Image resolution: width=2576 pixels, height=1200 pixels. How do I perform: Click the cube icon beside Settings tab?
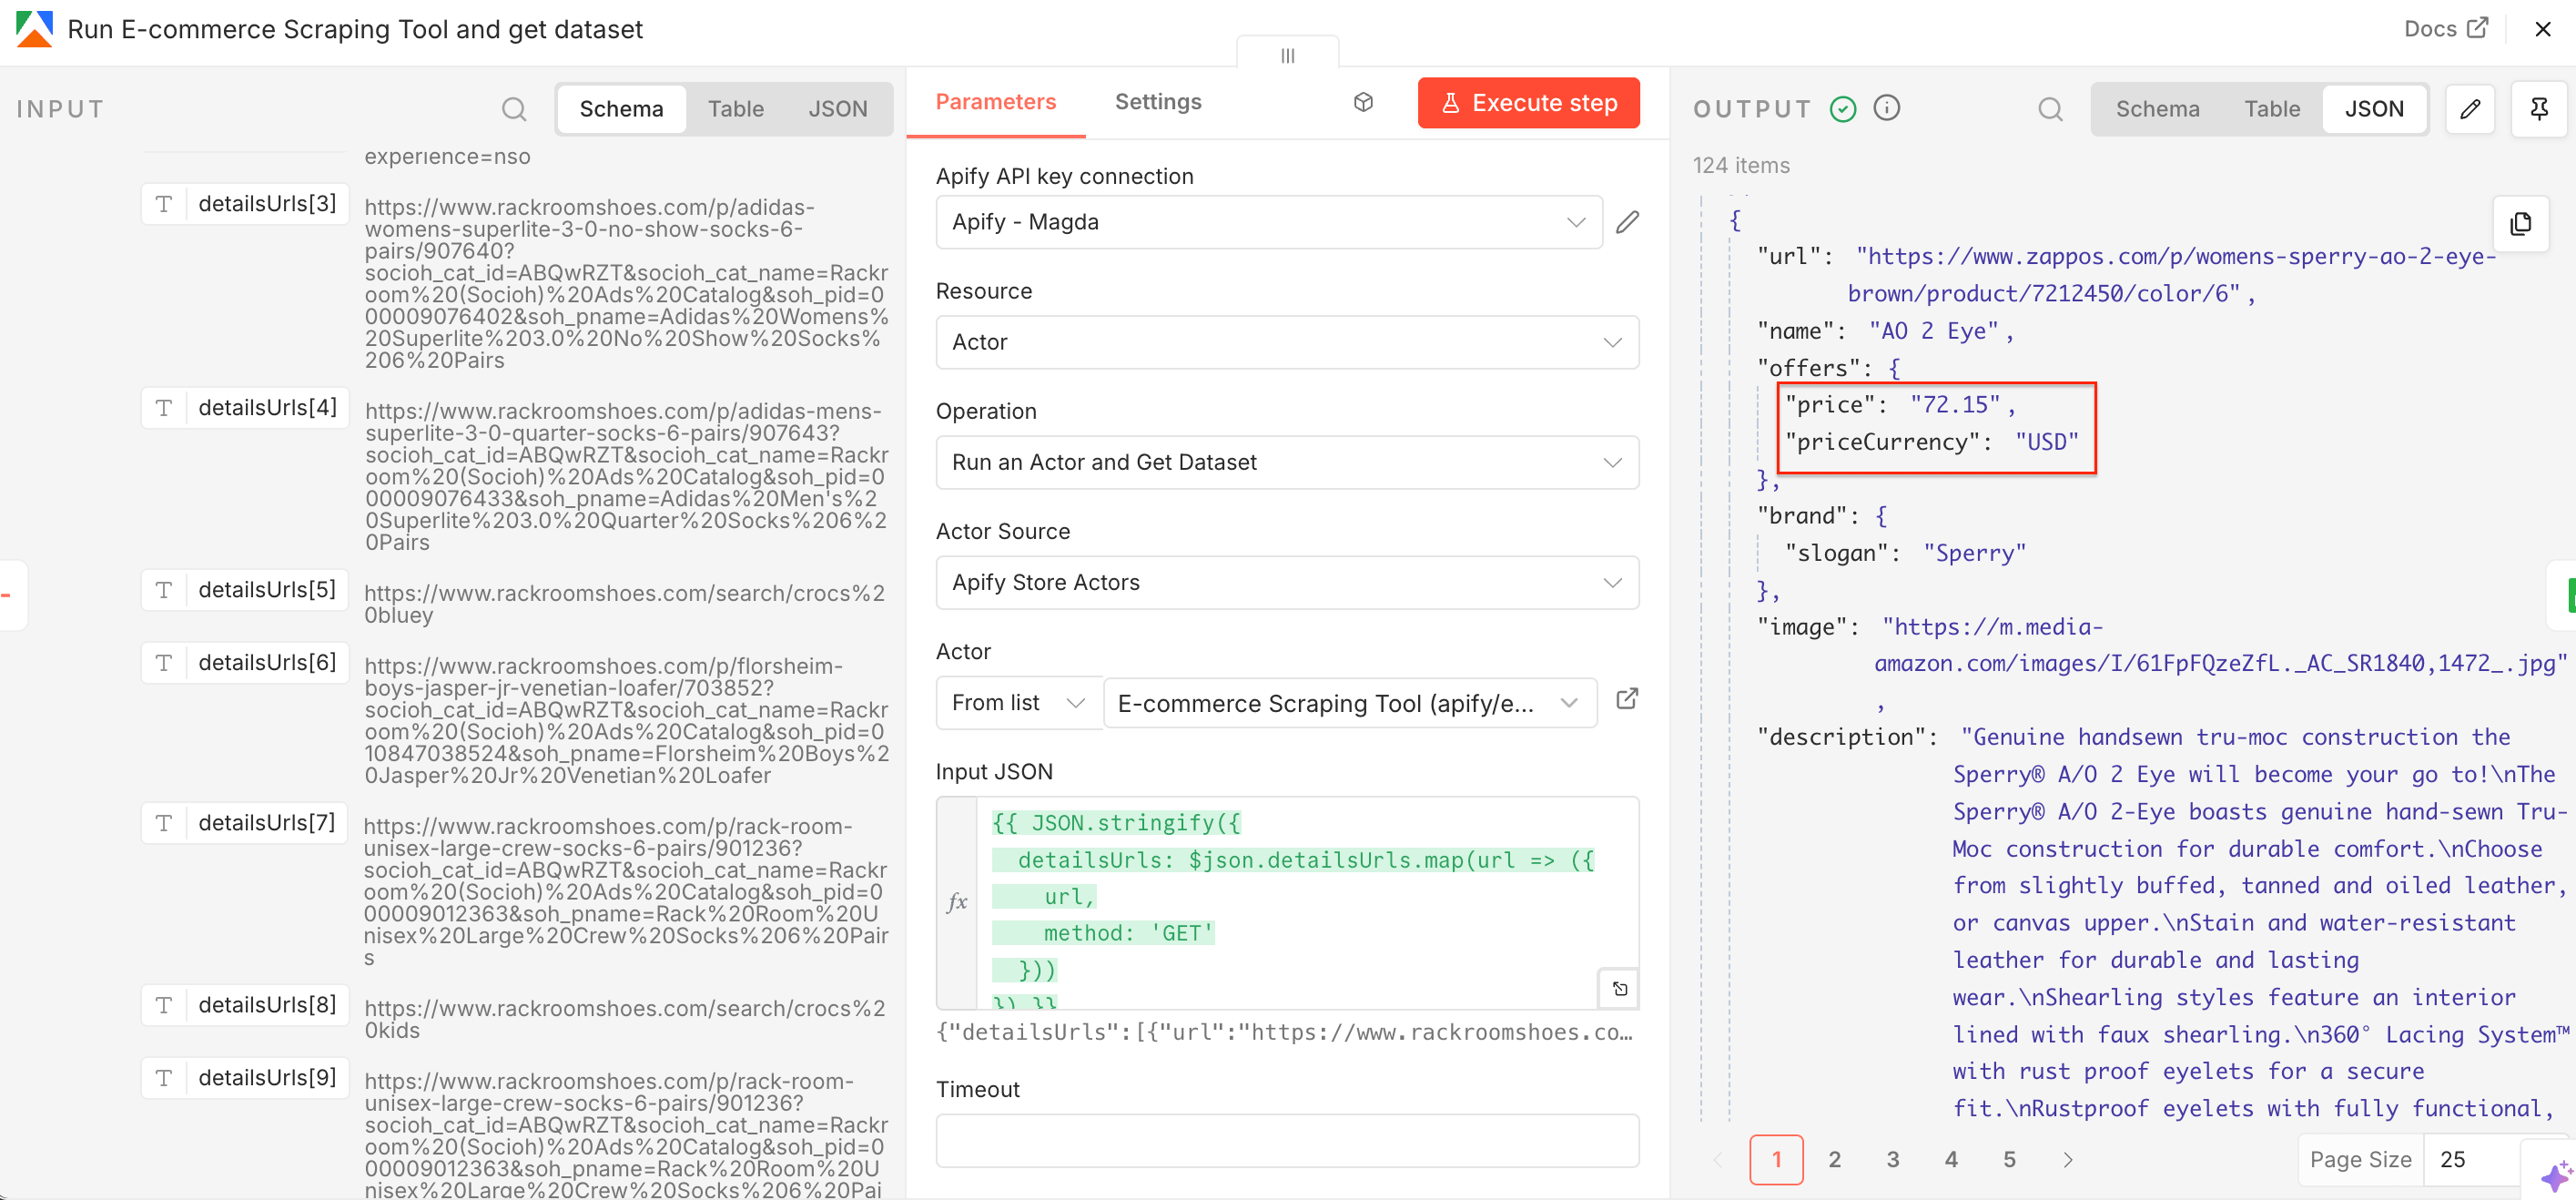1363,102
